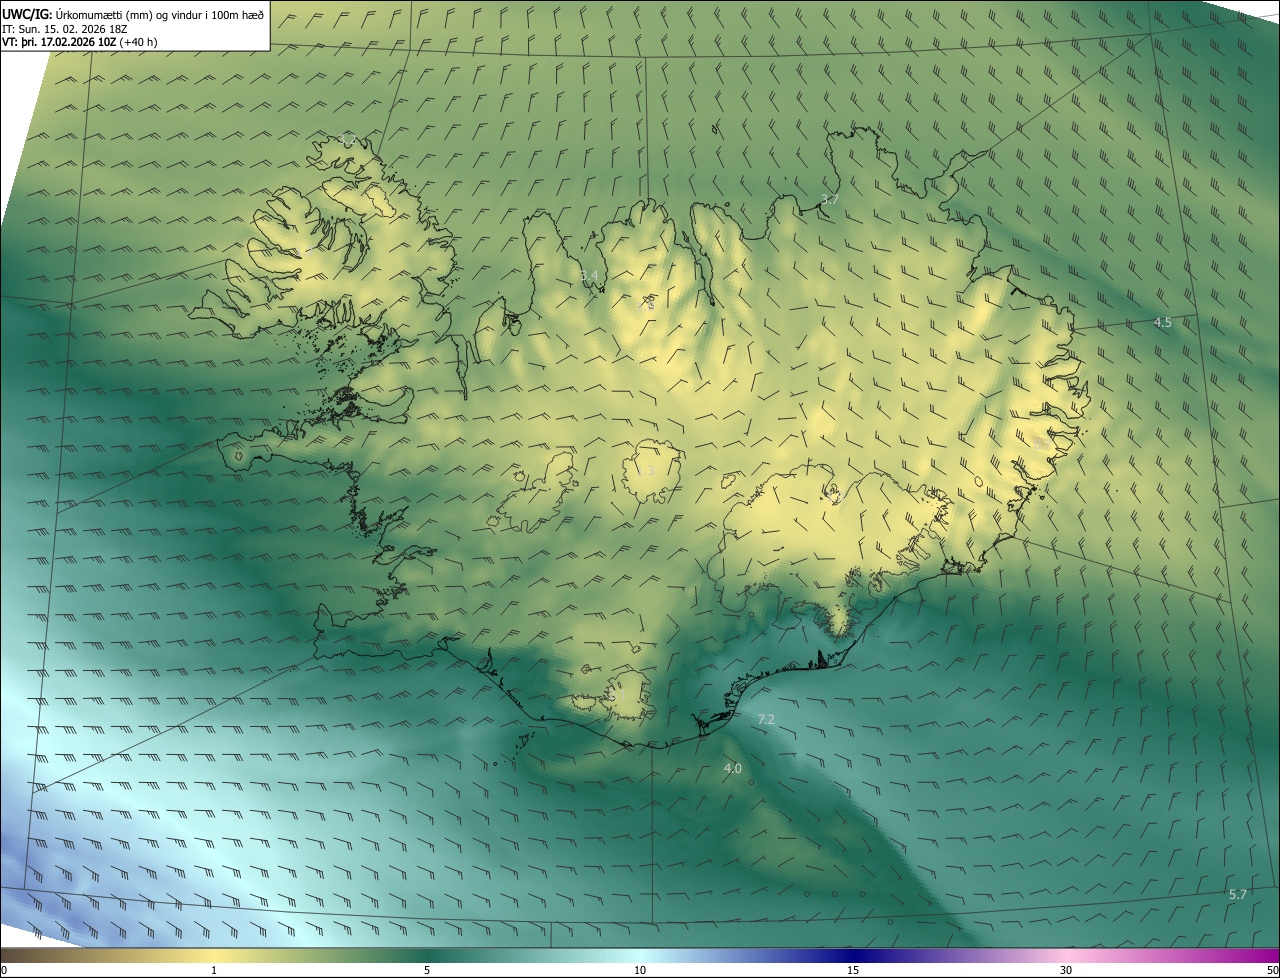Click the '7.2' value label on the map
Viewport: 1280px width, 978px height.
pyautogui.click(x=766, y=719)
